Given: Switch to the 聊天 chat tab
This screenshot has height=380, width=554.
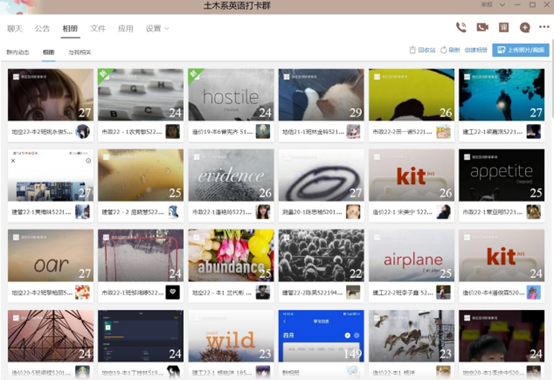Looking at the screenshot, I should pos(14,29).
